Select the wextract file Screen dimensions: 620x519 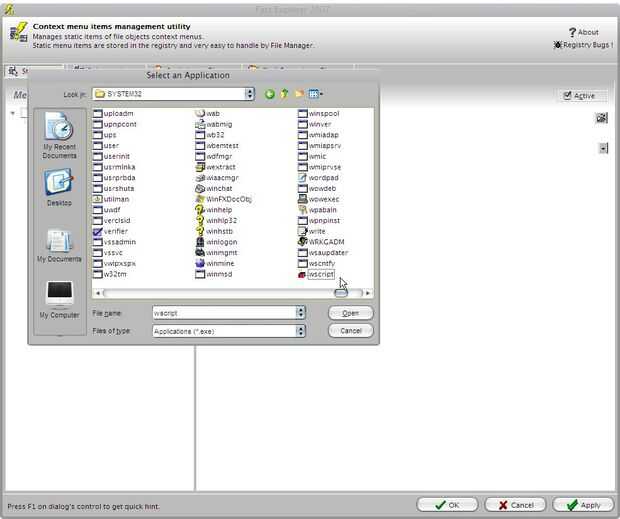click(x=215, y=167)
